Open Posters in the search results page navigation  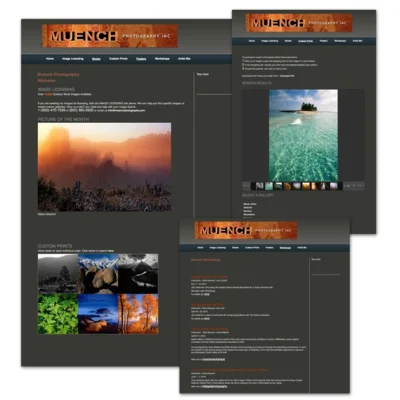[323, 41]
